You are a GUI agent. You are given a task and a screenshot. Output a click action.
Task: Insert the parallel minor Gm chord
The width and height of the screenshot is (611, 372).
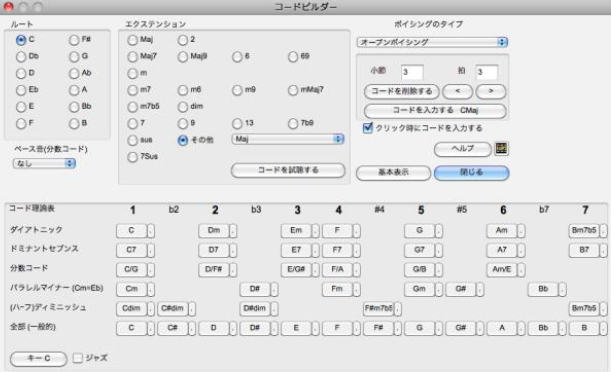tap(419, 289)
